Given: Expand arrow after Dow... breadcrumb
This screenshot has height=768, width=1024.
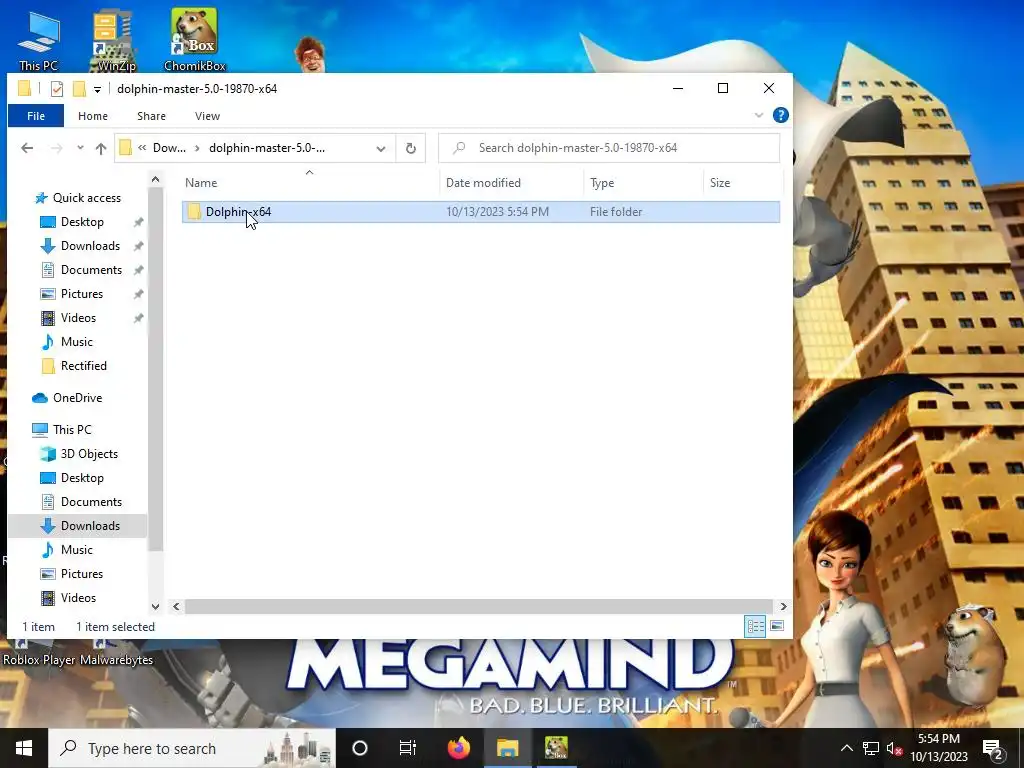Looking at the screenshot, I should click(x=197, y=148).
